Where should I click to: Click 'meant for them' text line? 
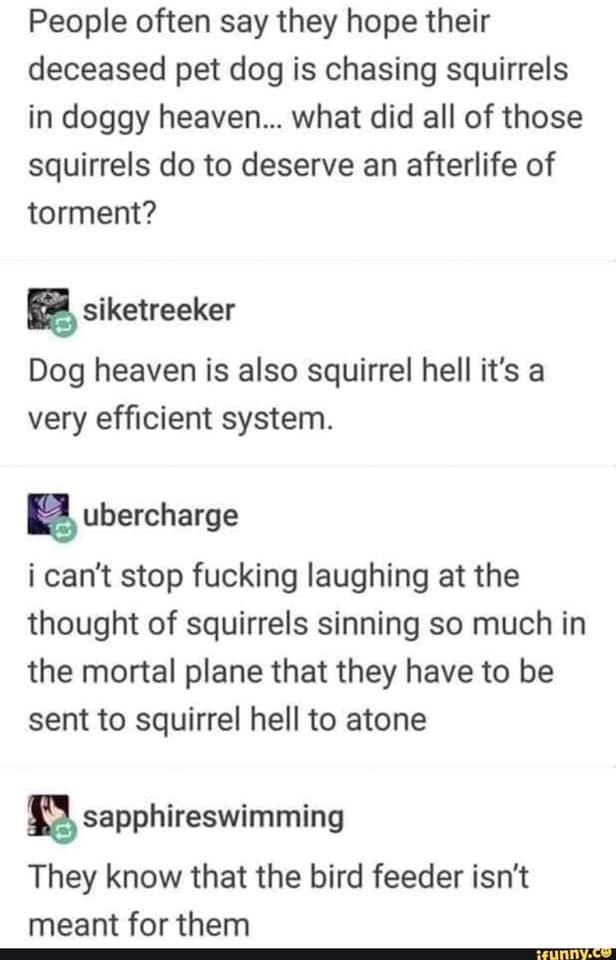[138, 925]
